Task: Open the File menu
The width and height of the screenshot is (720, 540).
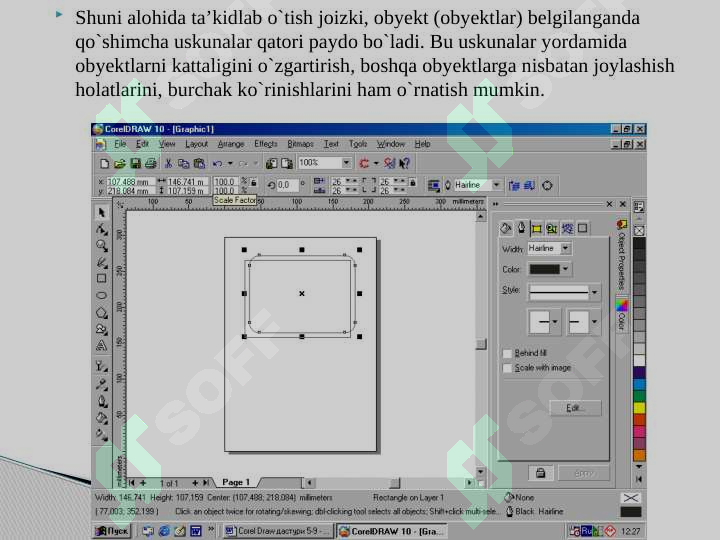Action: 120,144
